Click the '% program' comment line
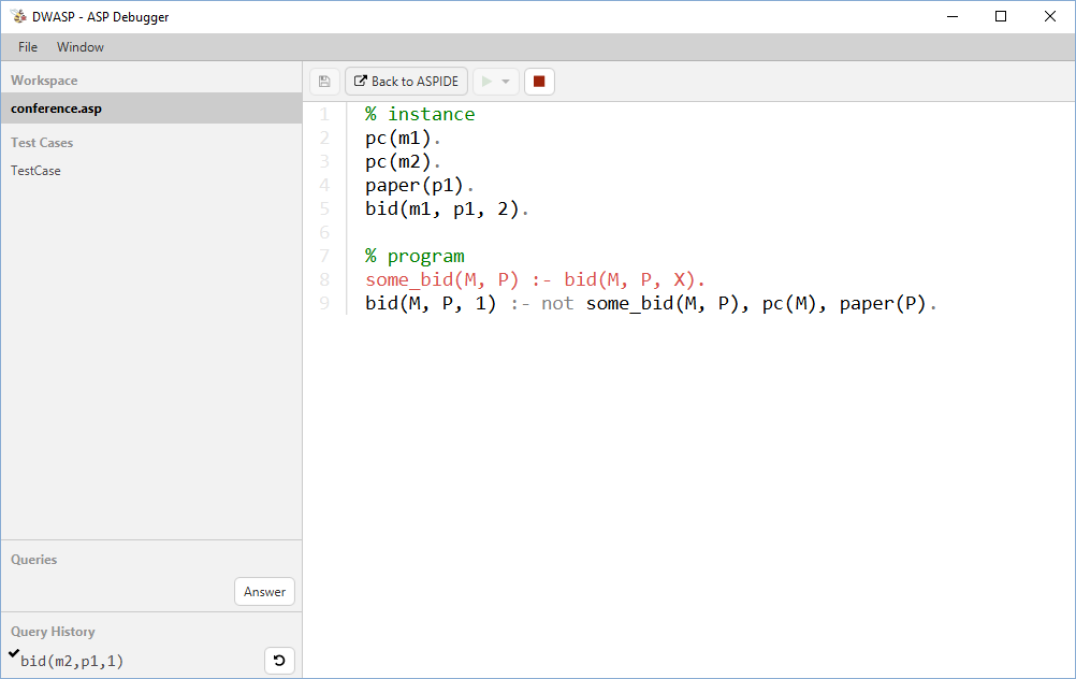 tap(414, 256)
